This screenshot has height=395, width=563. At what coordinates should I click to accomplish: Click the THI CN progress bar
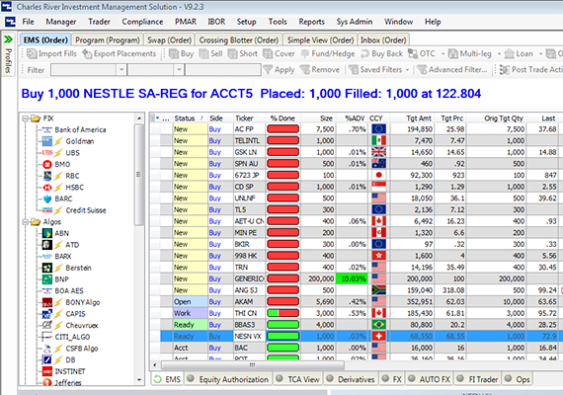tap(283, 313)
